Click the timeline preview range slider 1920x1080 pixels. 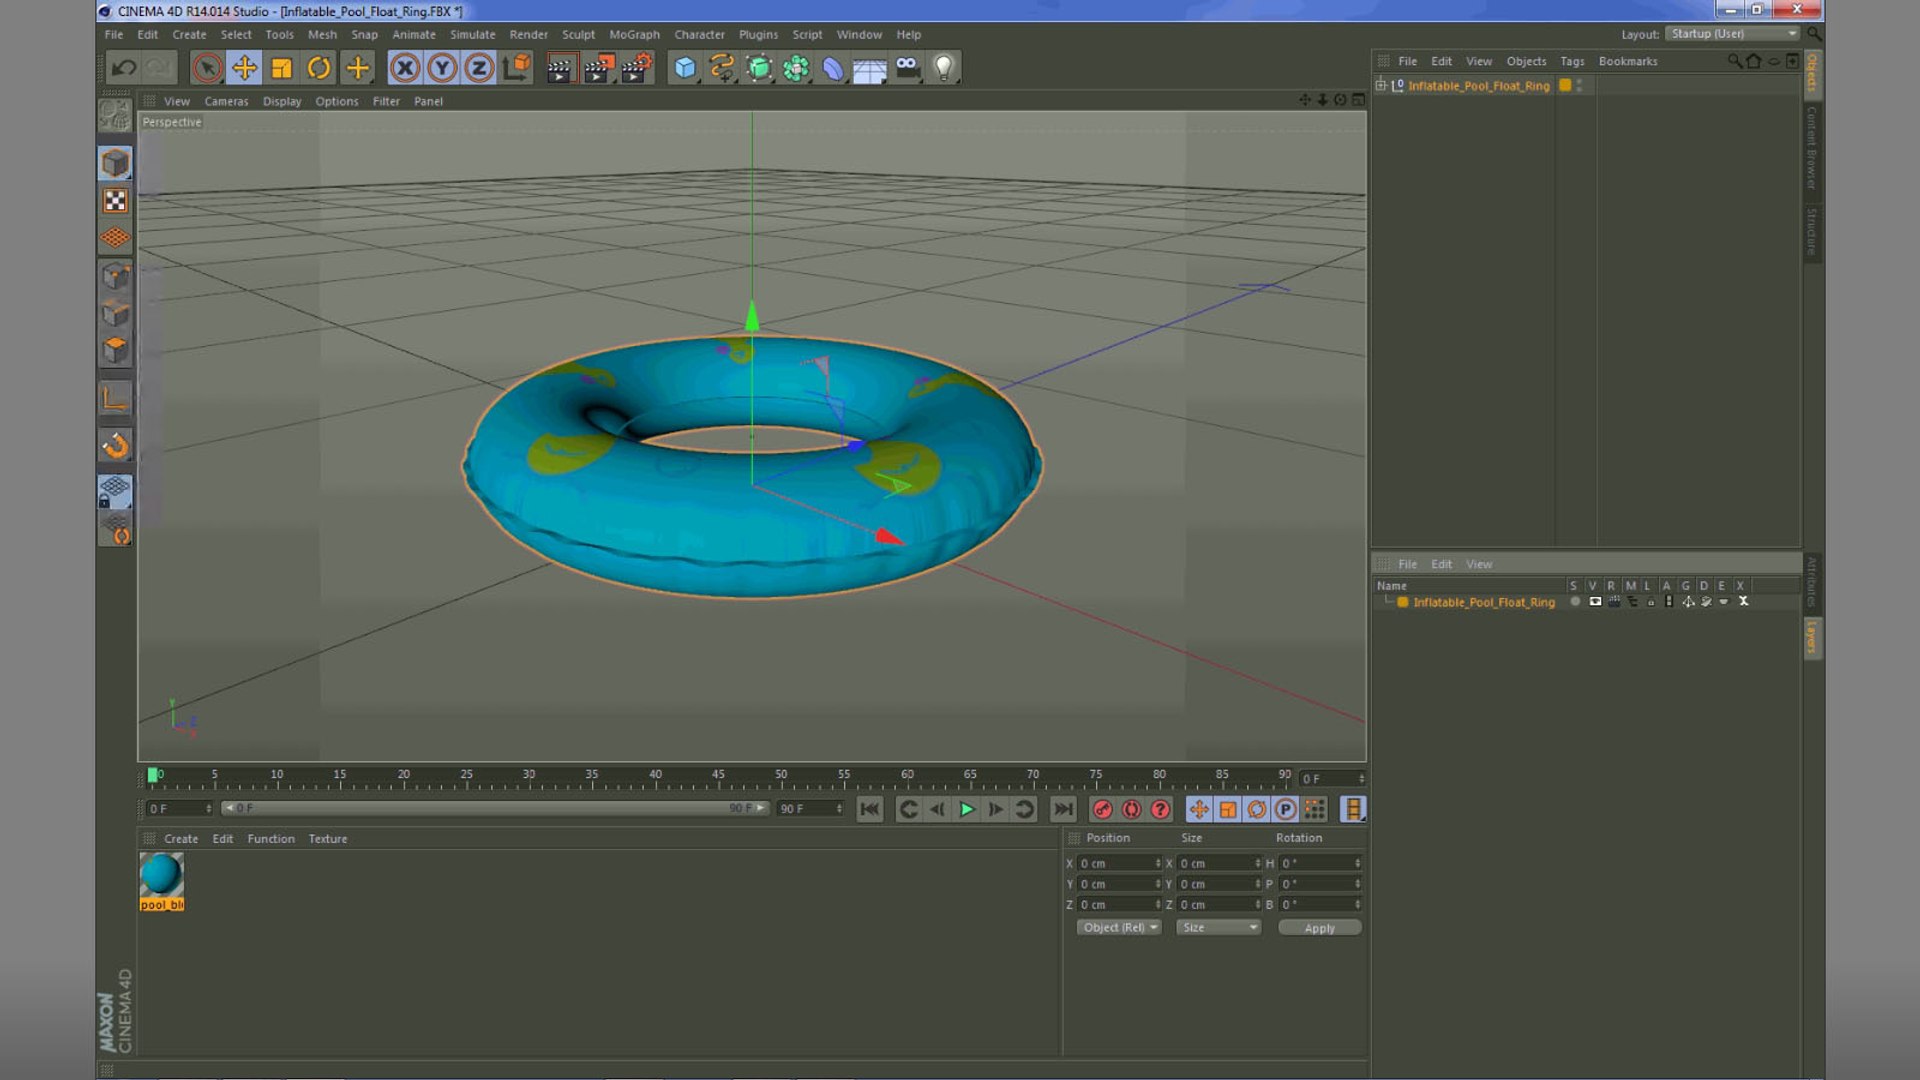(495, 808)
